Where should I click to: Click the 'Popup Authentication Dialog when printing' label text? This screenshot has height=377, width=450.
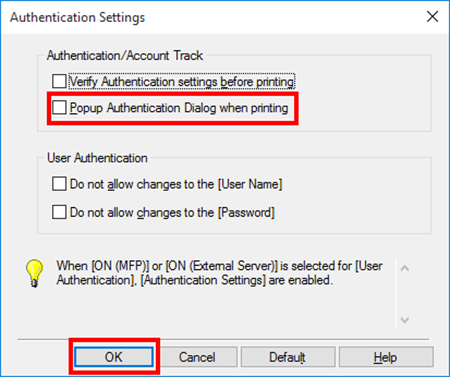(179, 108)
